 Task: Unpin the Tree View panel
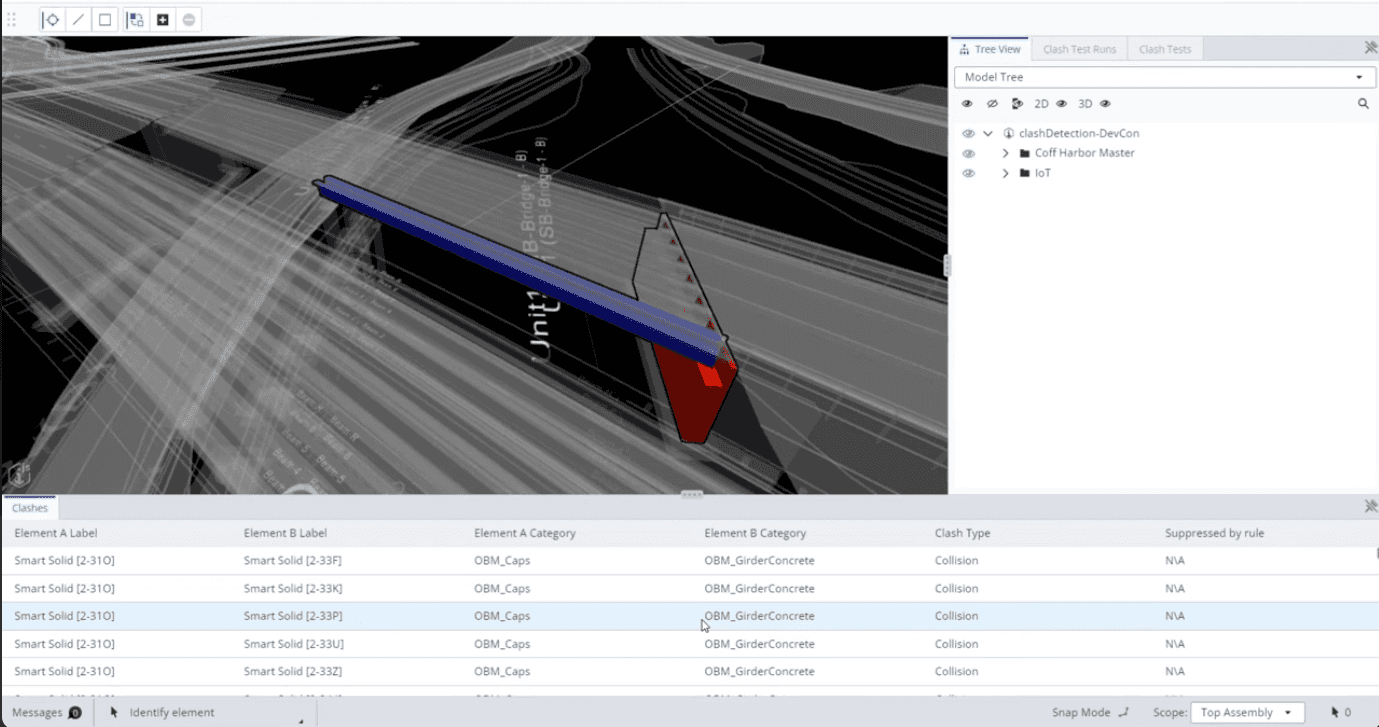coord(1370,48)
